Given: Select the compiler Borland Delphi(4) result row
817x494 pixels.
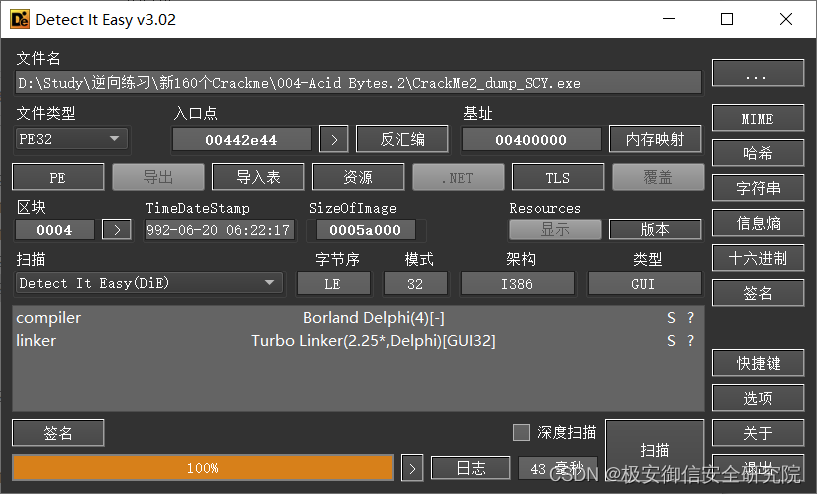Looking at the screenshot, I should coord(357,317).
